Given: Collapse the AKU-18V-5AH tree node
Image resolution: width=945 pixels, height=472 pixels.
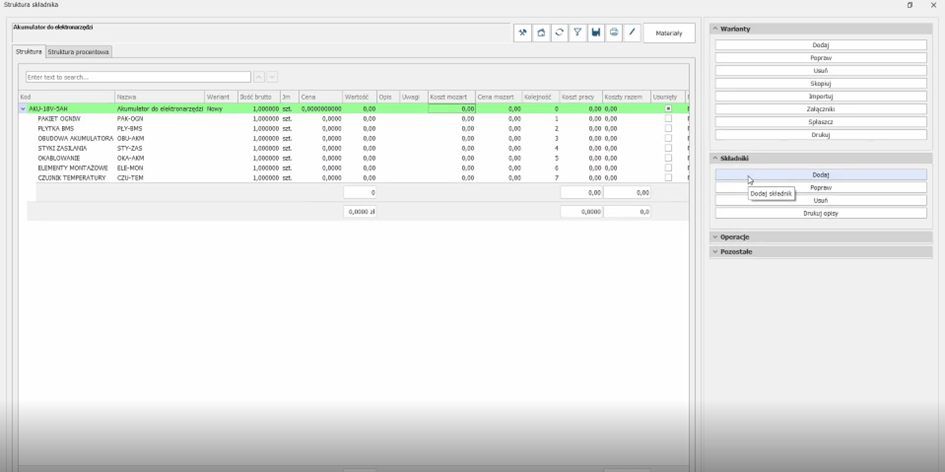Looking at the screenshot, I should click(x=23, y=109).
